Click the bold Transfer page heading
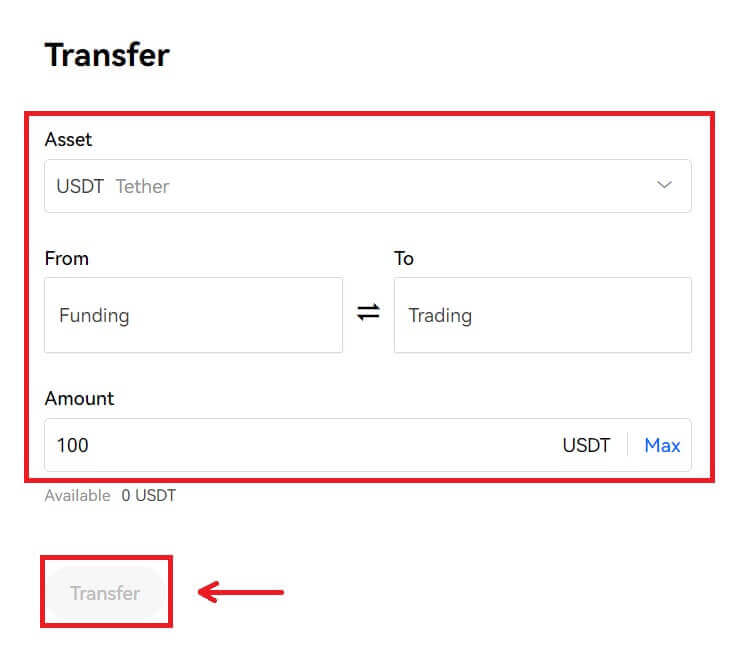 [107, 55]
